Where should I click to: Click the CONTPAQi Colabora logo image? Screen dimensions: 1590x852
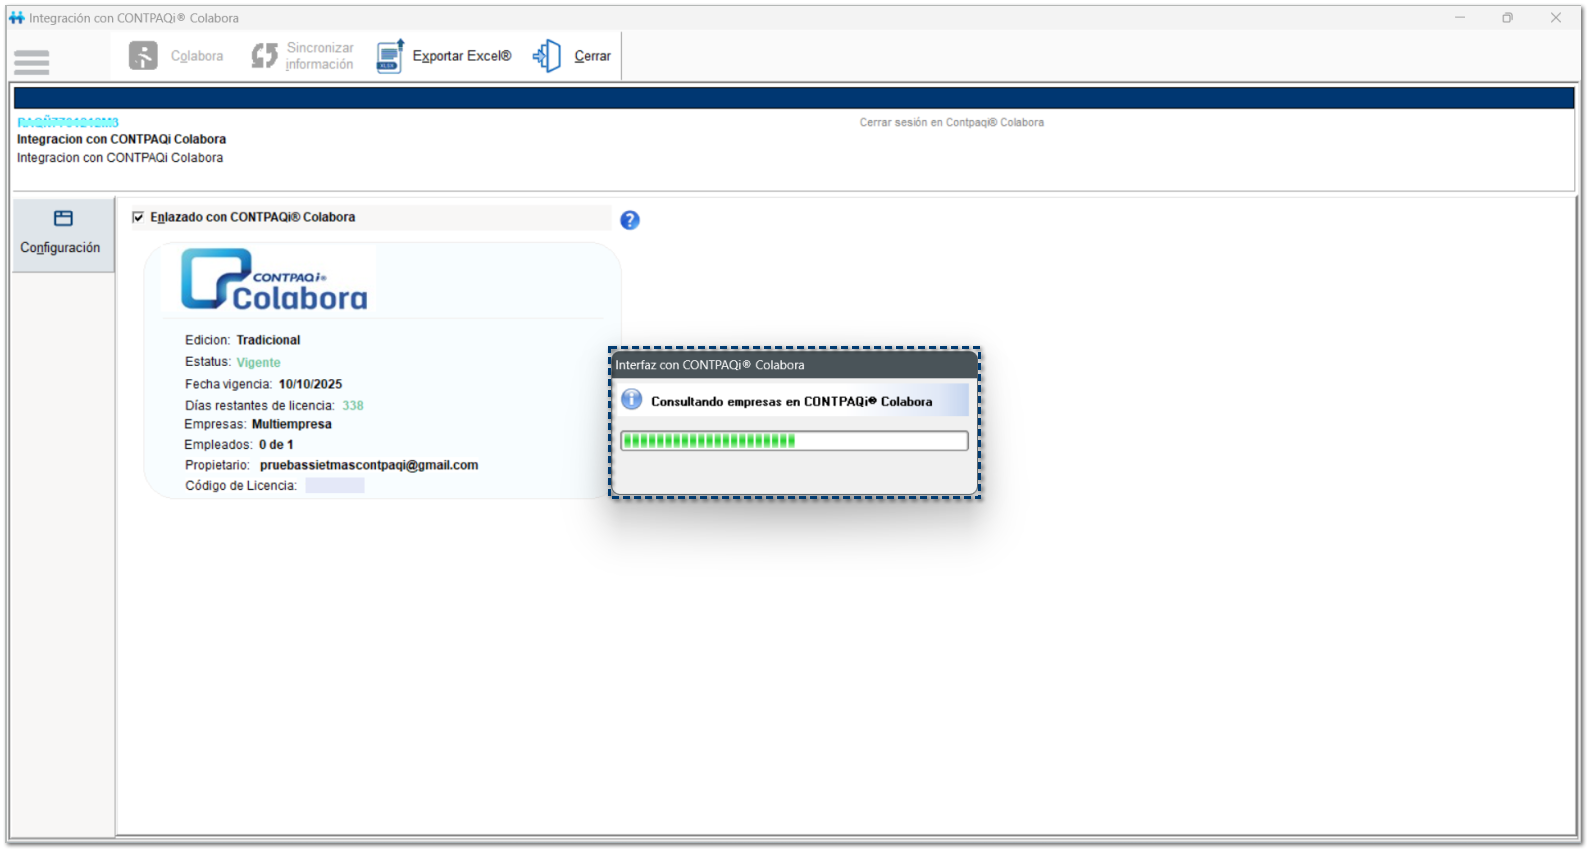(x=273, y=280)
